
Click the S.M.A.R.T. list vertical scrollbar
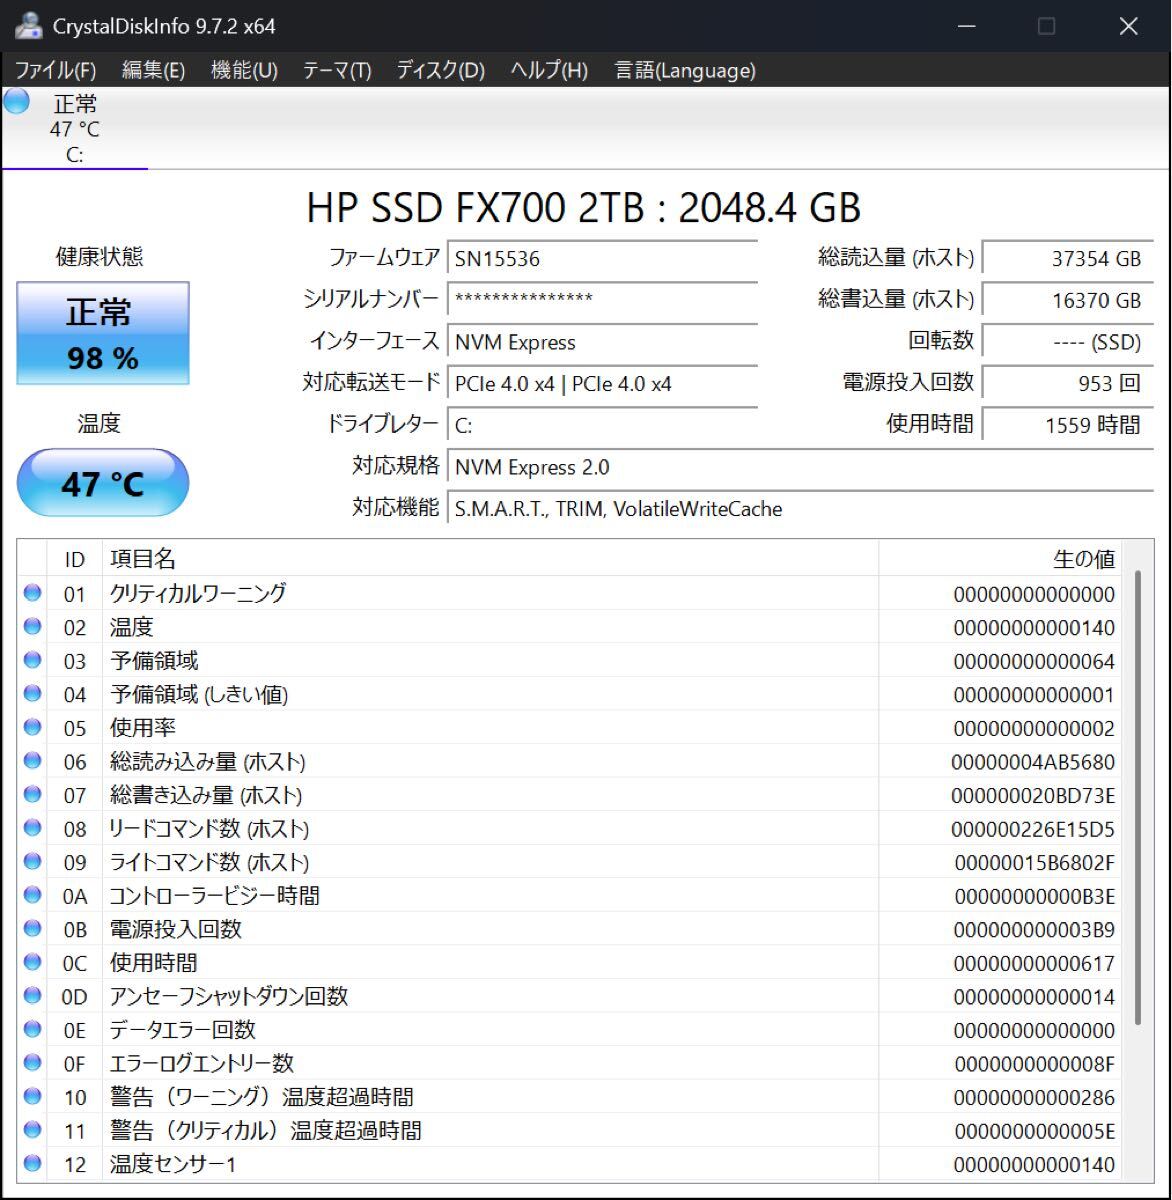tap(1138, 800)
